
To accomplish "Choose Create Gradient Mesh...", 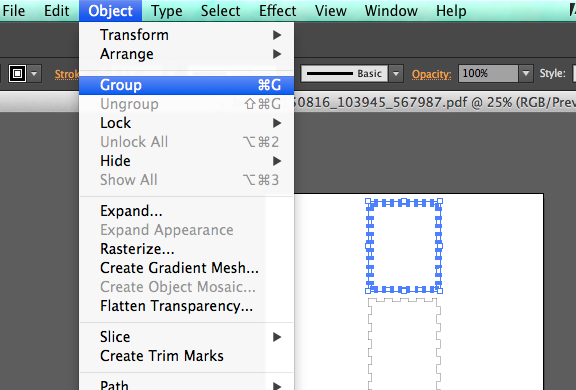I will [186, 268].
